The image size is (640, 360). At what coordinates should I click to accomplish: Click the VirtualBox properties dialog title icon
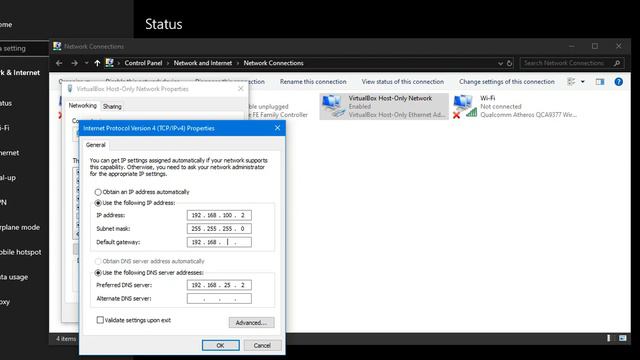70,89
